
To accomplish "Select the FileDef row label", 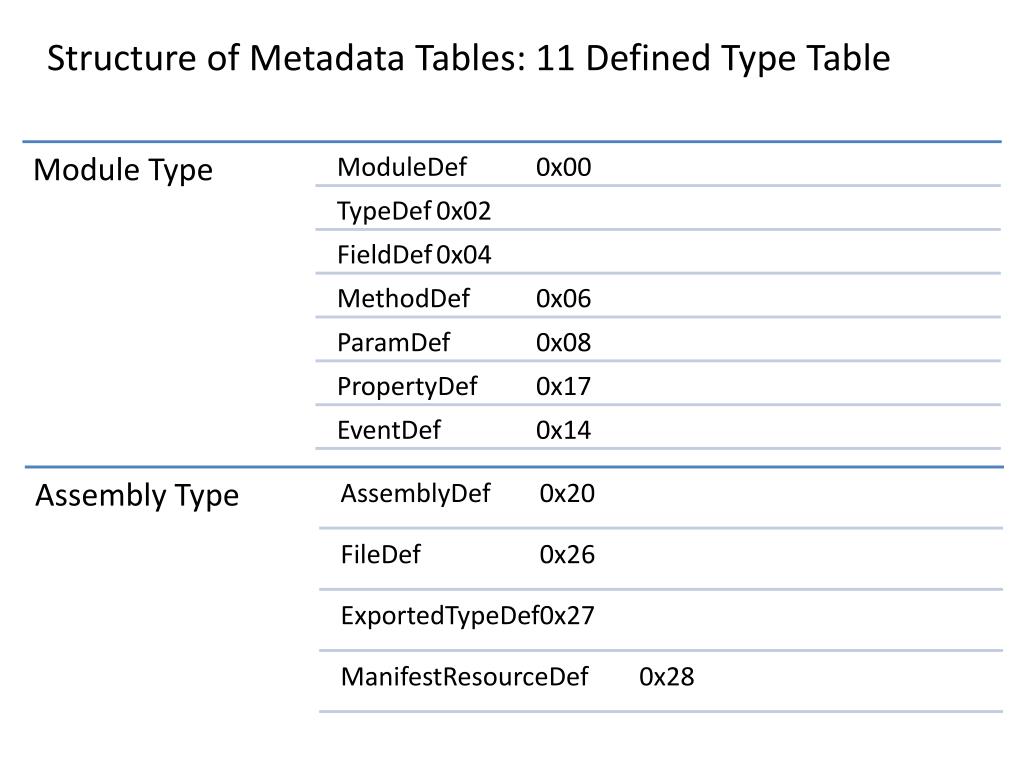I will tap(381, 554).
